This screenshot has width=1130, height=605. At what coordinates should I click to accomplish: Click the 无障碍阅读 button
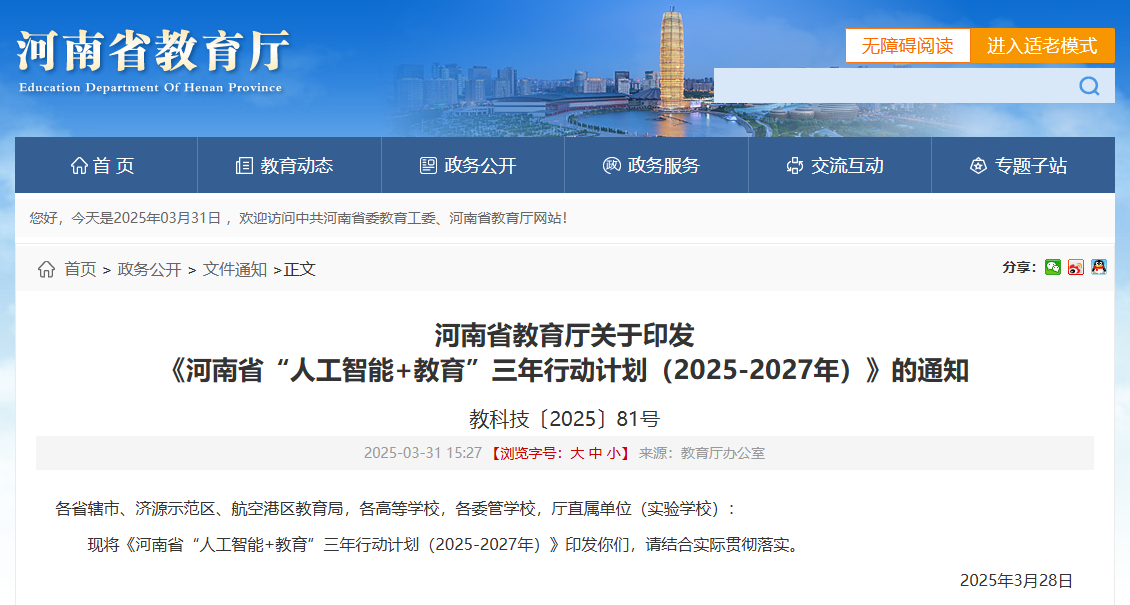pos(908,46)
